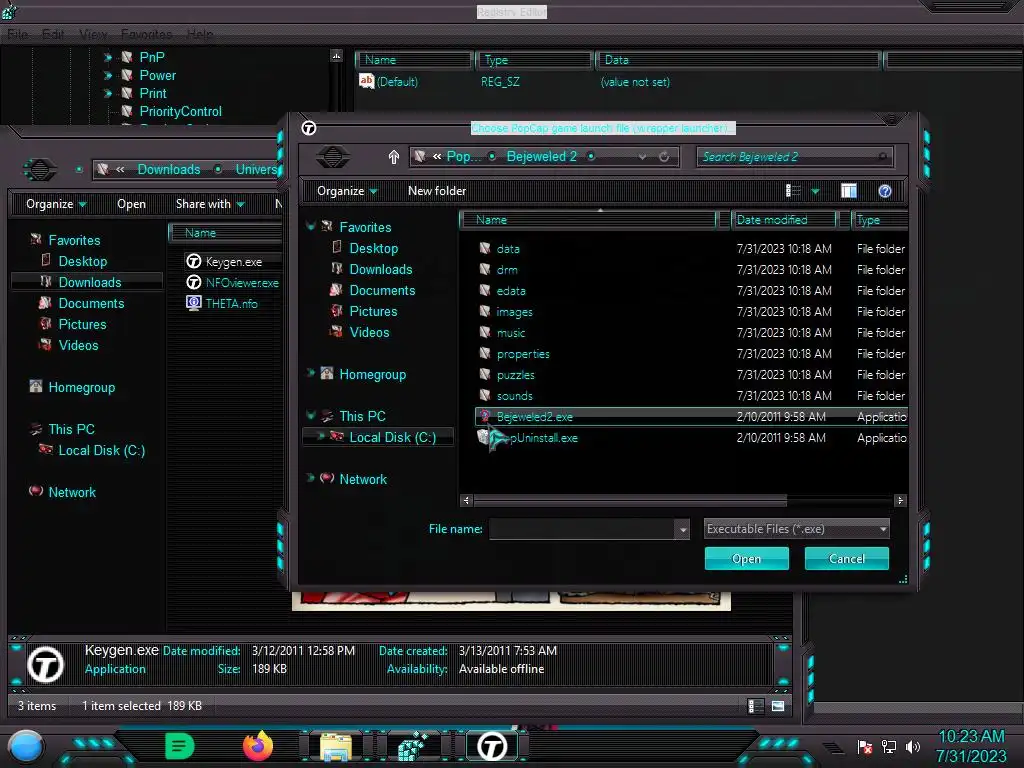Open Share with menu in Explorer window
This screenshot has width=1024, height=768.
[x=210, y=204]
